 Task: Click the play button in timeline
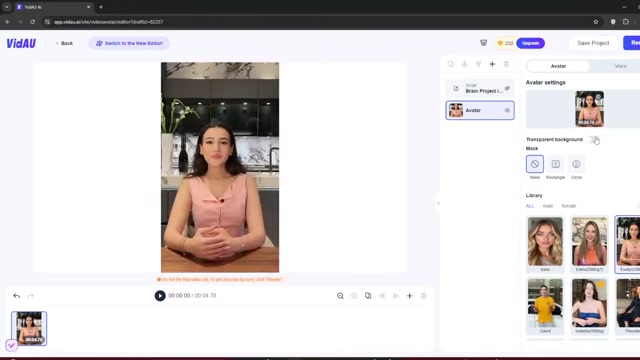click(x=160, y=296)
